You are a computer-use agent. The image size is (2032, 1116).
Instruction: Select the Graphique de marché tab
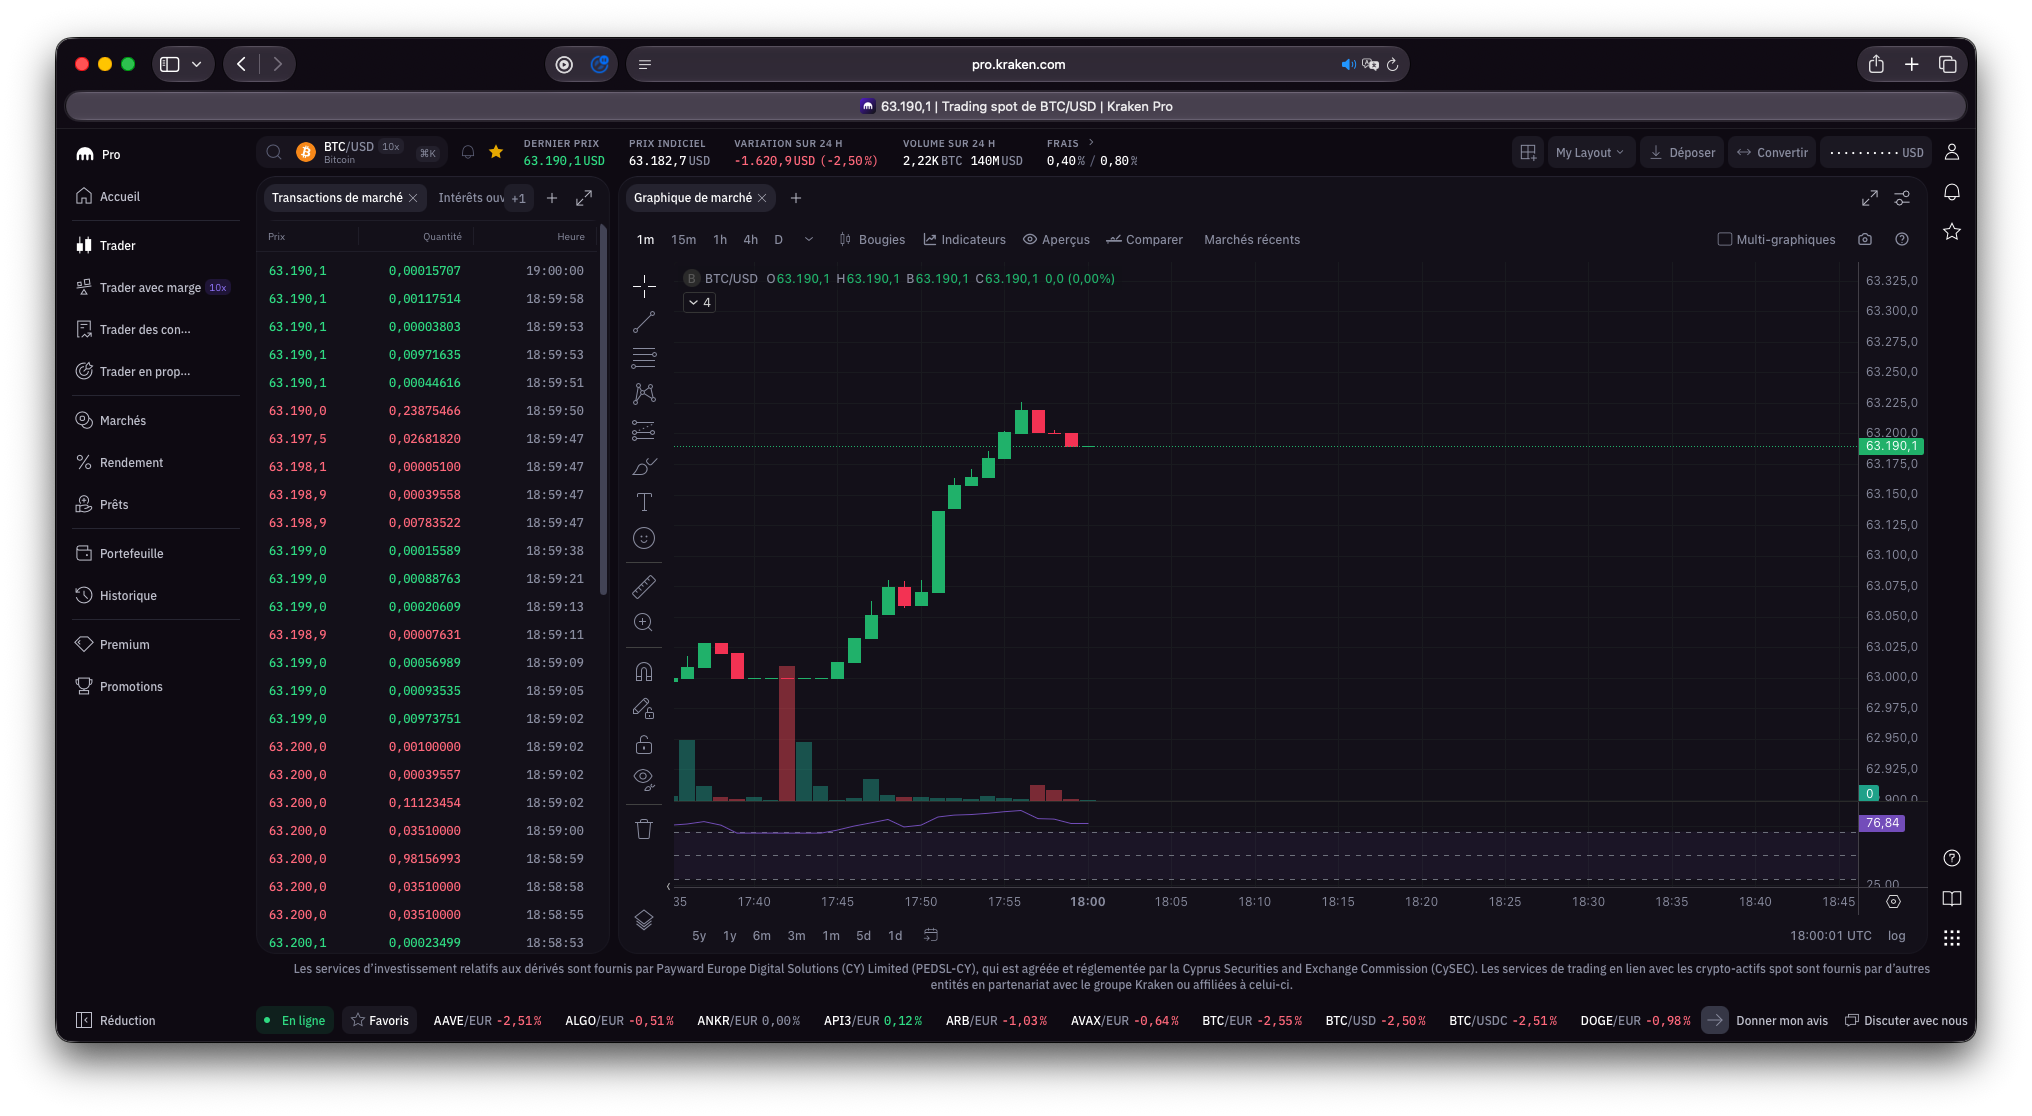[x=693, y=198]
